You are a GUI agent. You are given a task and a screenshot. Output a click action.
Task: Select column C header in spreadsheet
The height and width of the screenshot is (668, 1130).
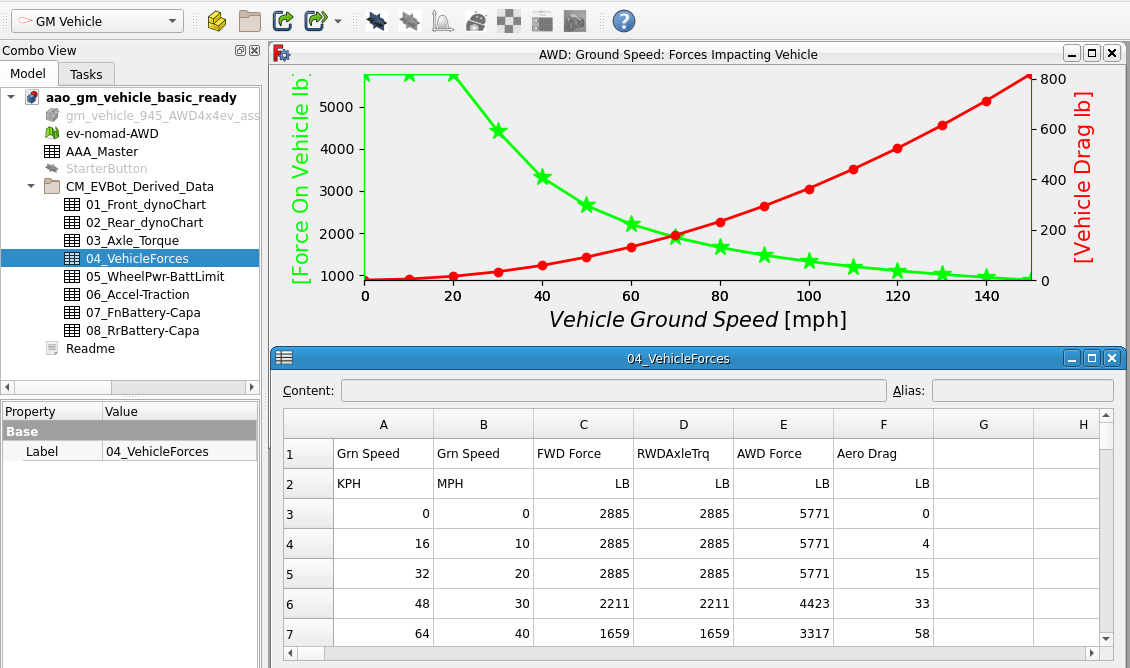(583, 424)
